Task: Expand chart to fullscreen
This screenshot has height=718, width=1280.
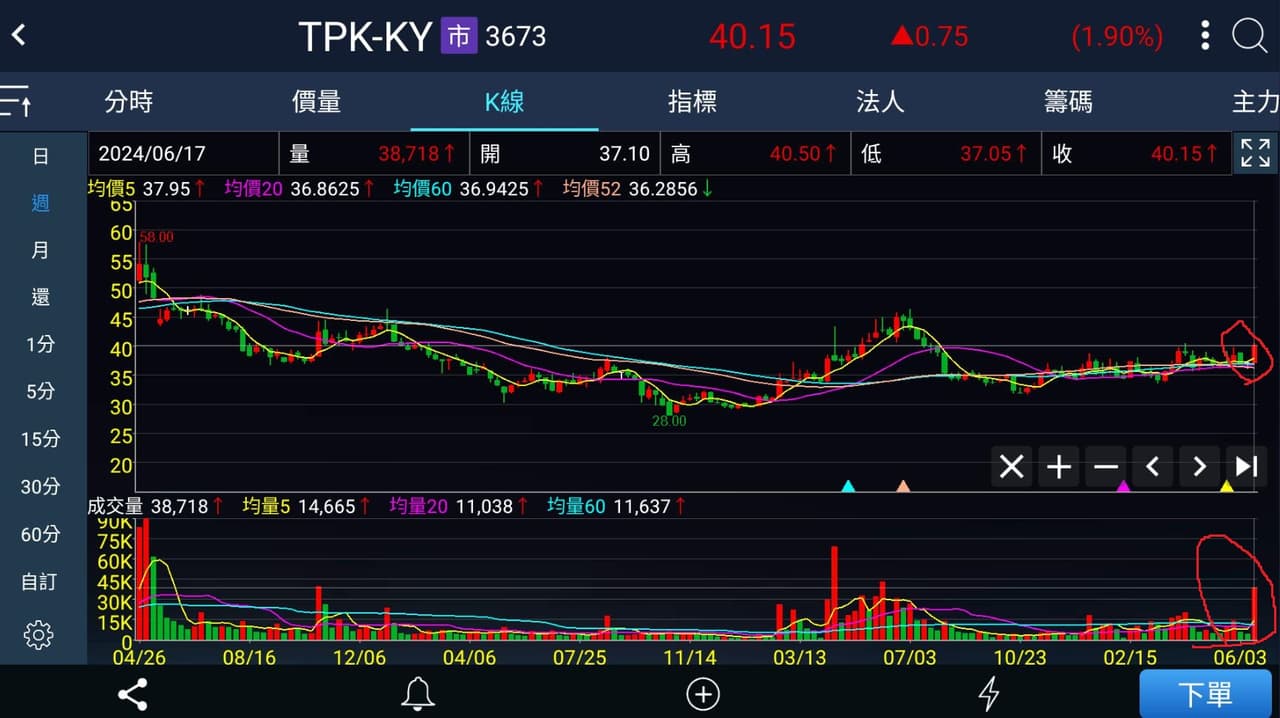Action: point(1255,153)
